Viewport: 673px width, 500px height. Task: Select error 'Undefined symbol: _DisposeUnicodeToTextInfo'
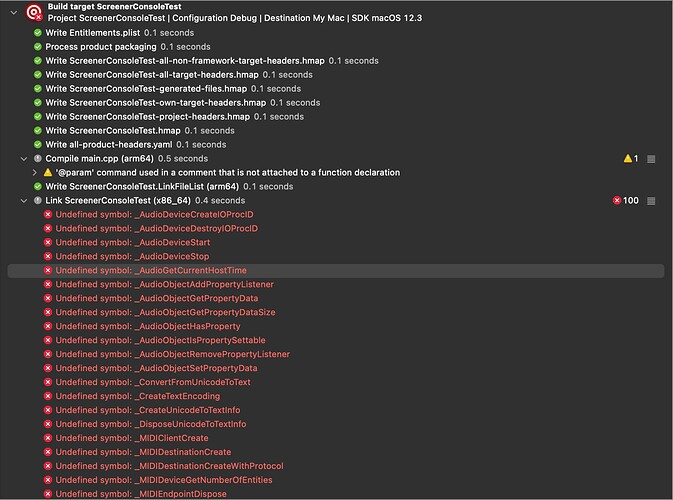[151, 424]
